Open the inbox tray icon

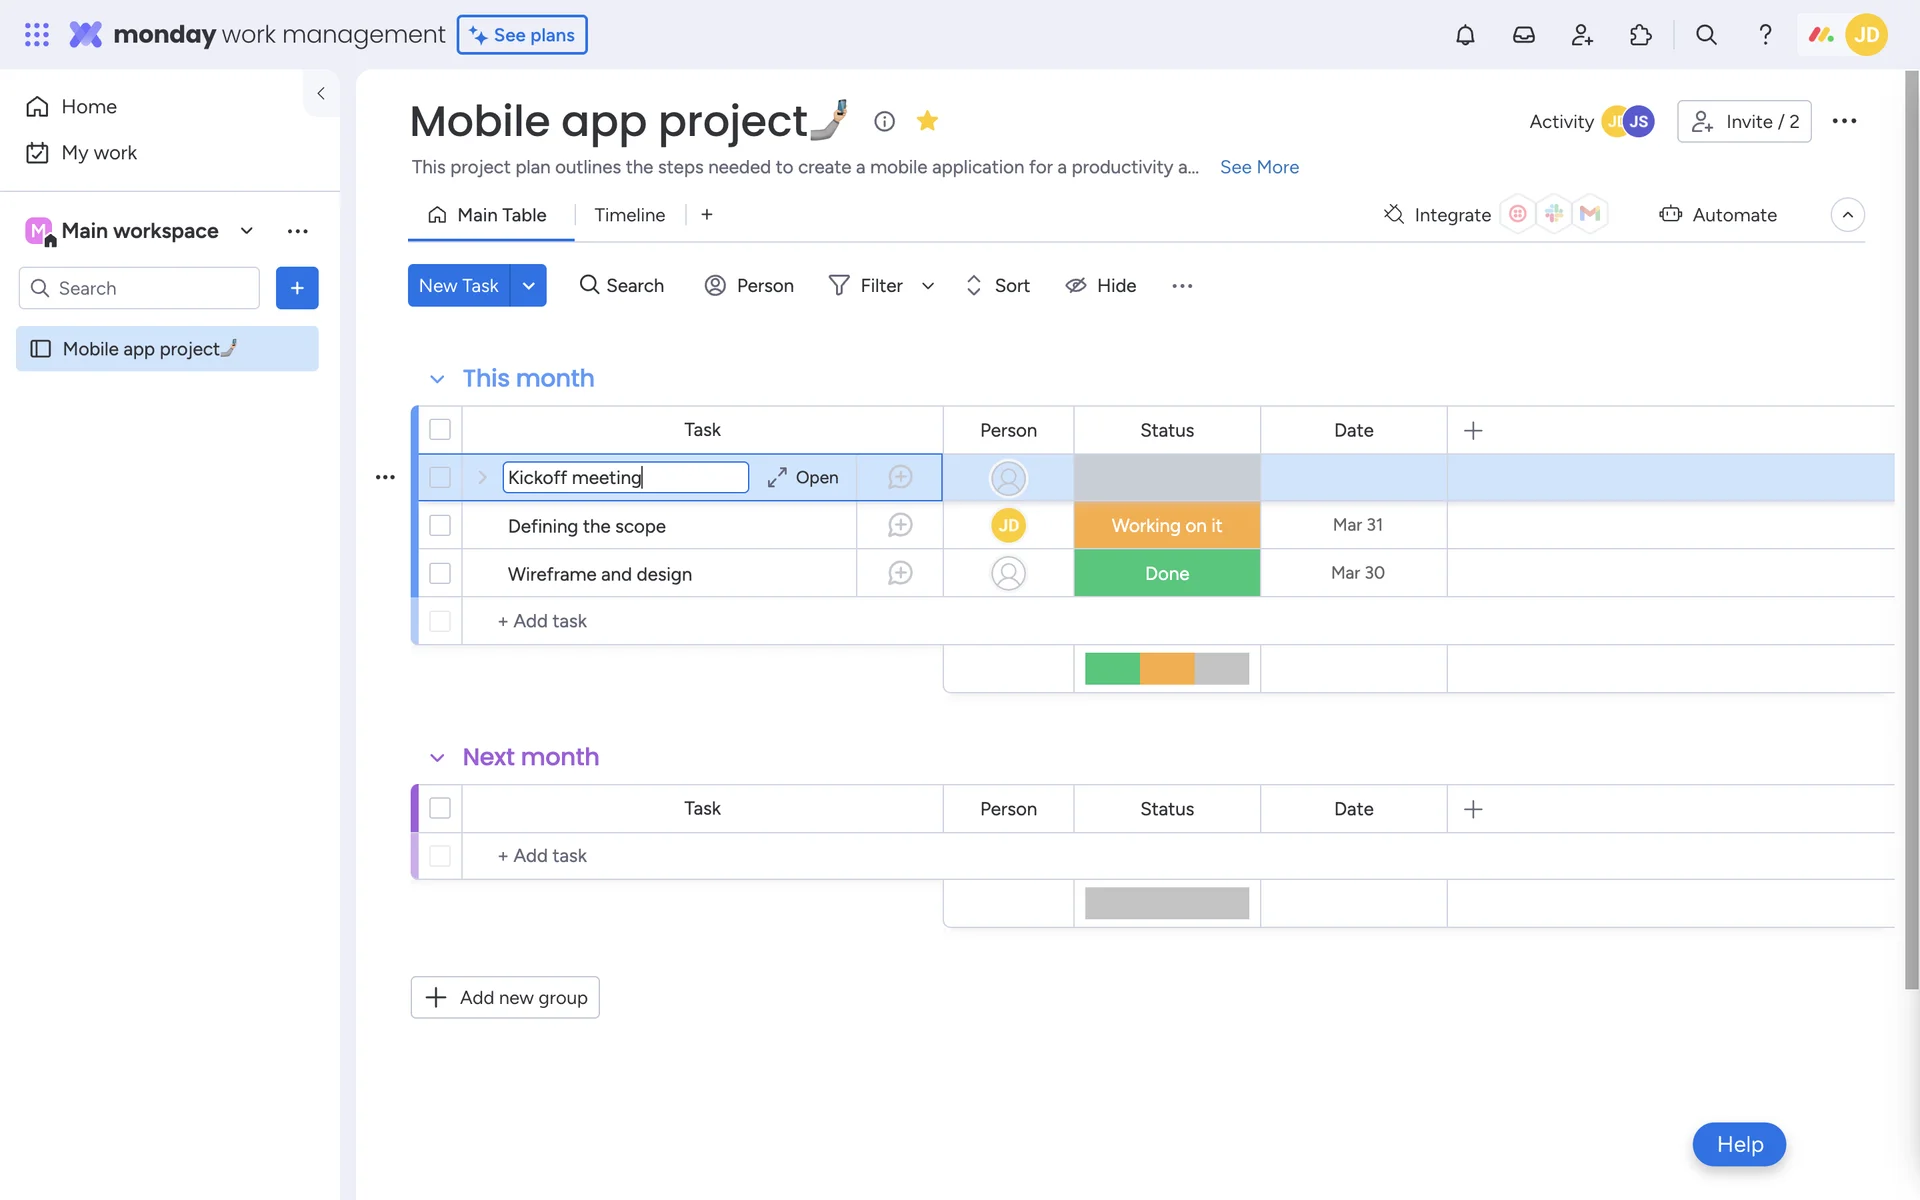click(x=1523, y=35)
